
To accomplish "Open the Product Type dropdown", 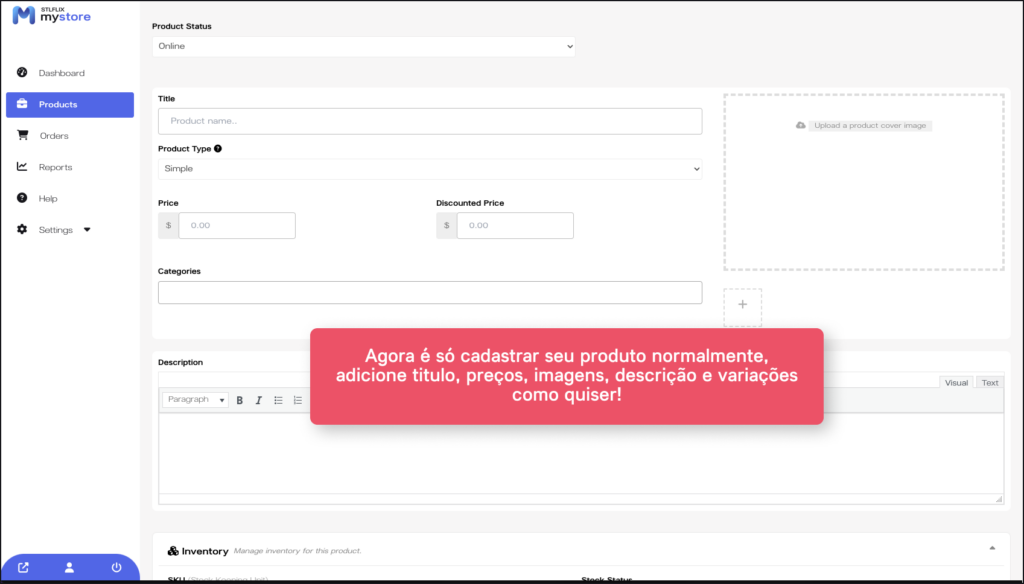I will [430, 169].
